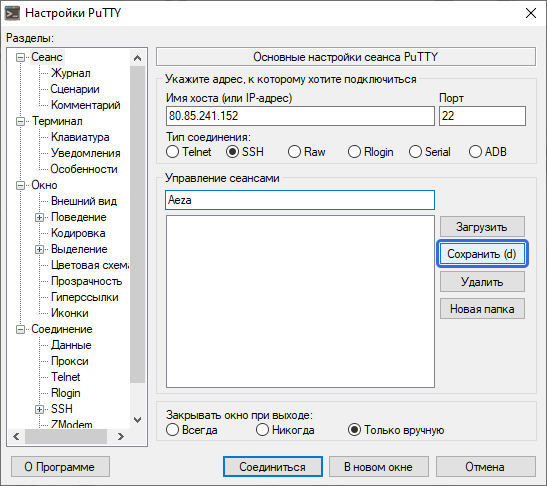
Task: Click the Сохранить (d) button
Action: click(x=482, y=254)
